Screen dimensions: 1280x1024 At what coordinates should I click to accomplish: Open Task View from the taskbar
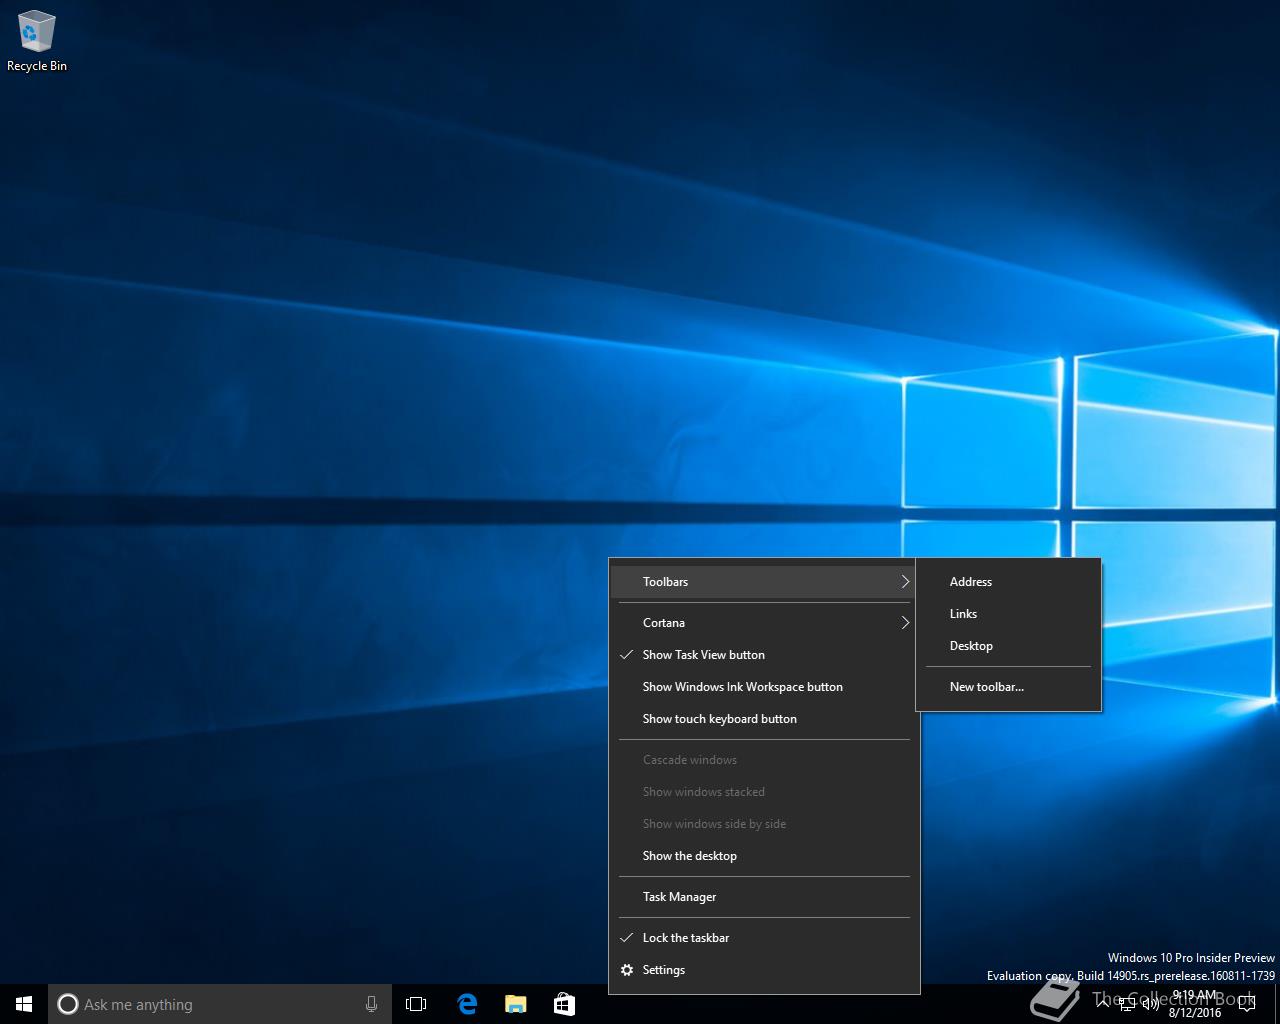pos(416,1004)
